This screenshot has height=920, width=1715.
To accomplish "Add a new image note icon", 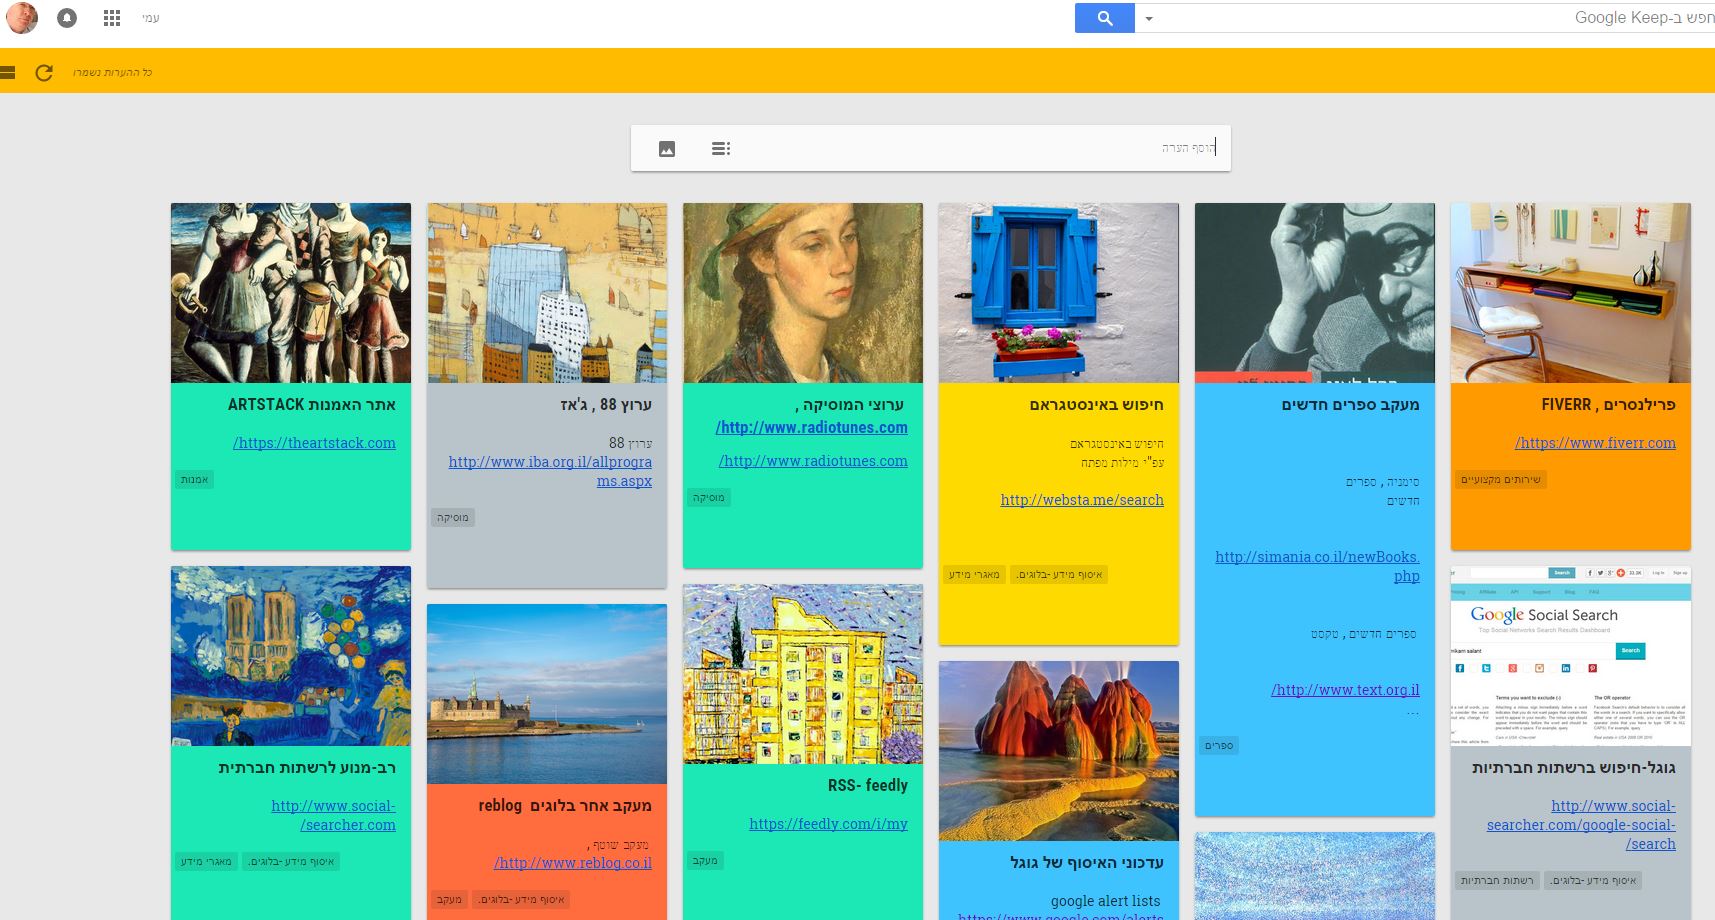I will pos(667,149).
